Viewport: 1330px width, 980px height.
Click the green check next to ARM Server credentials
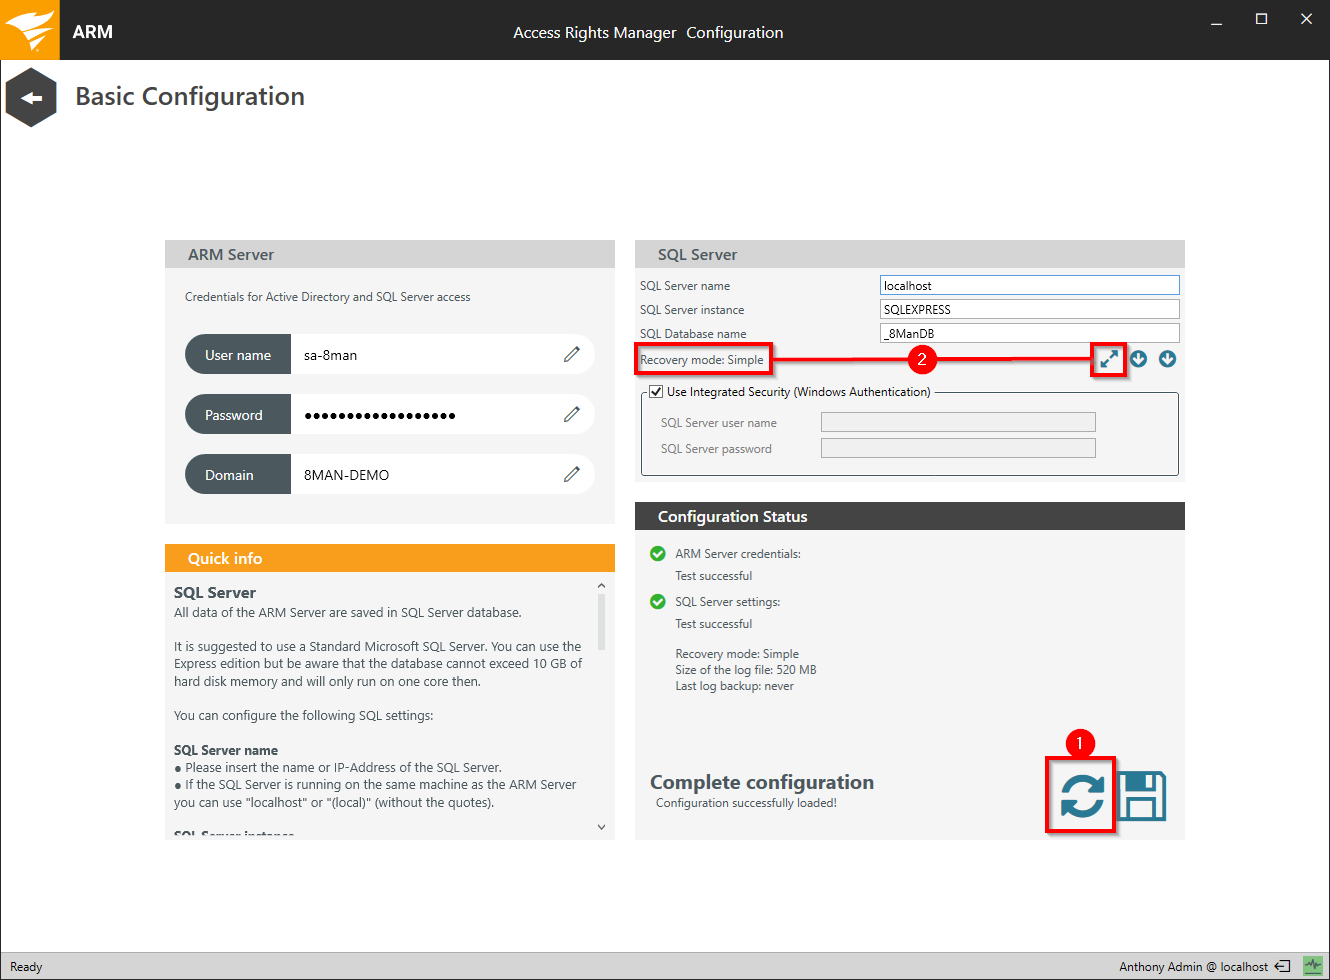pos(658,553)
